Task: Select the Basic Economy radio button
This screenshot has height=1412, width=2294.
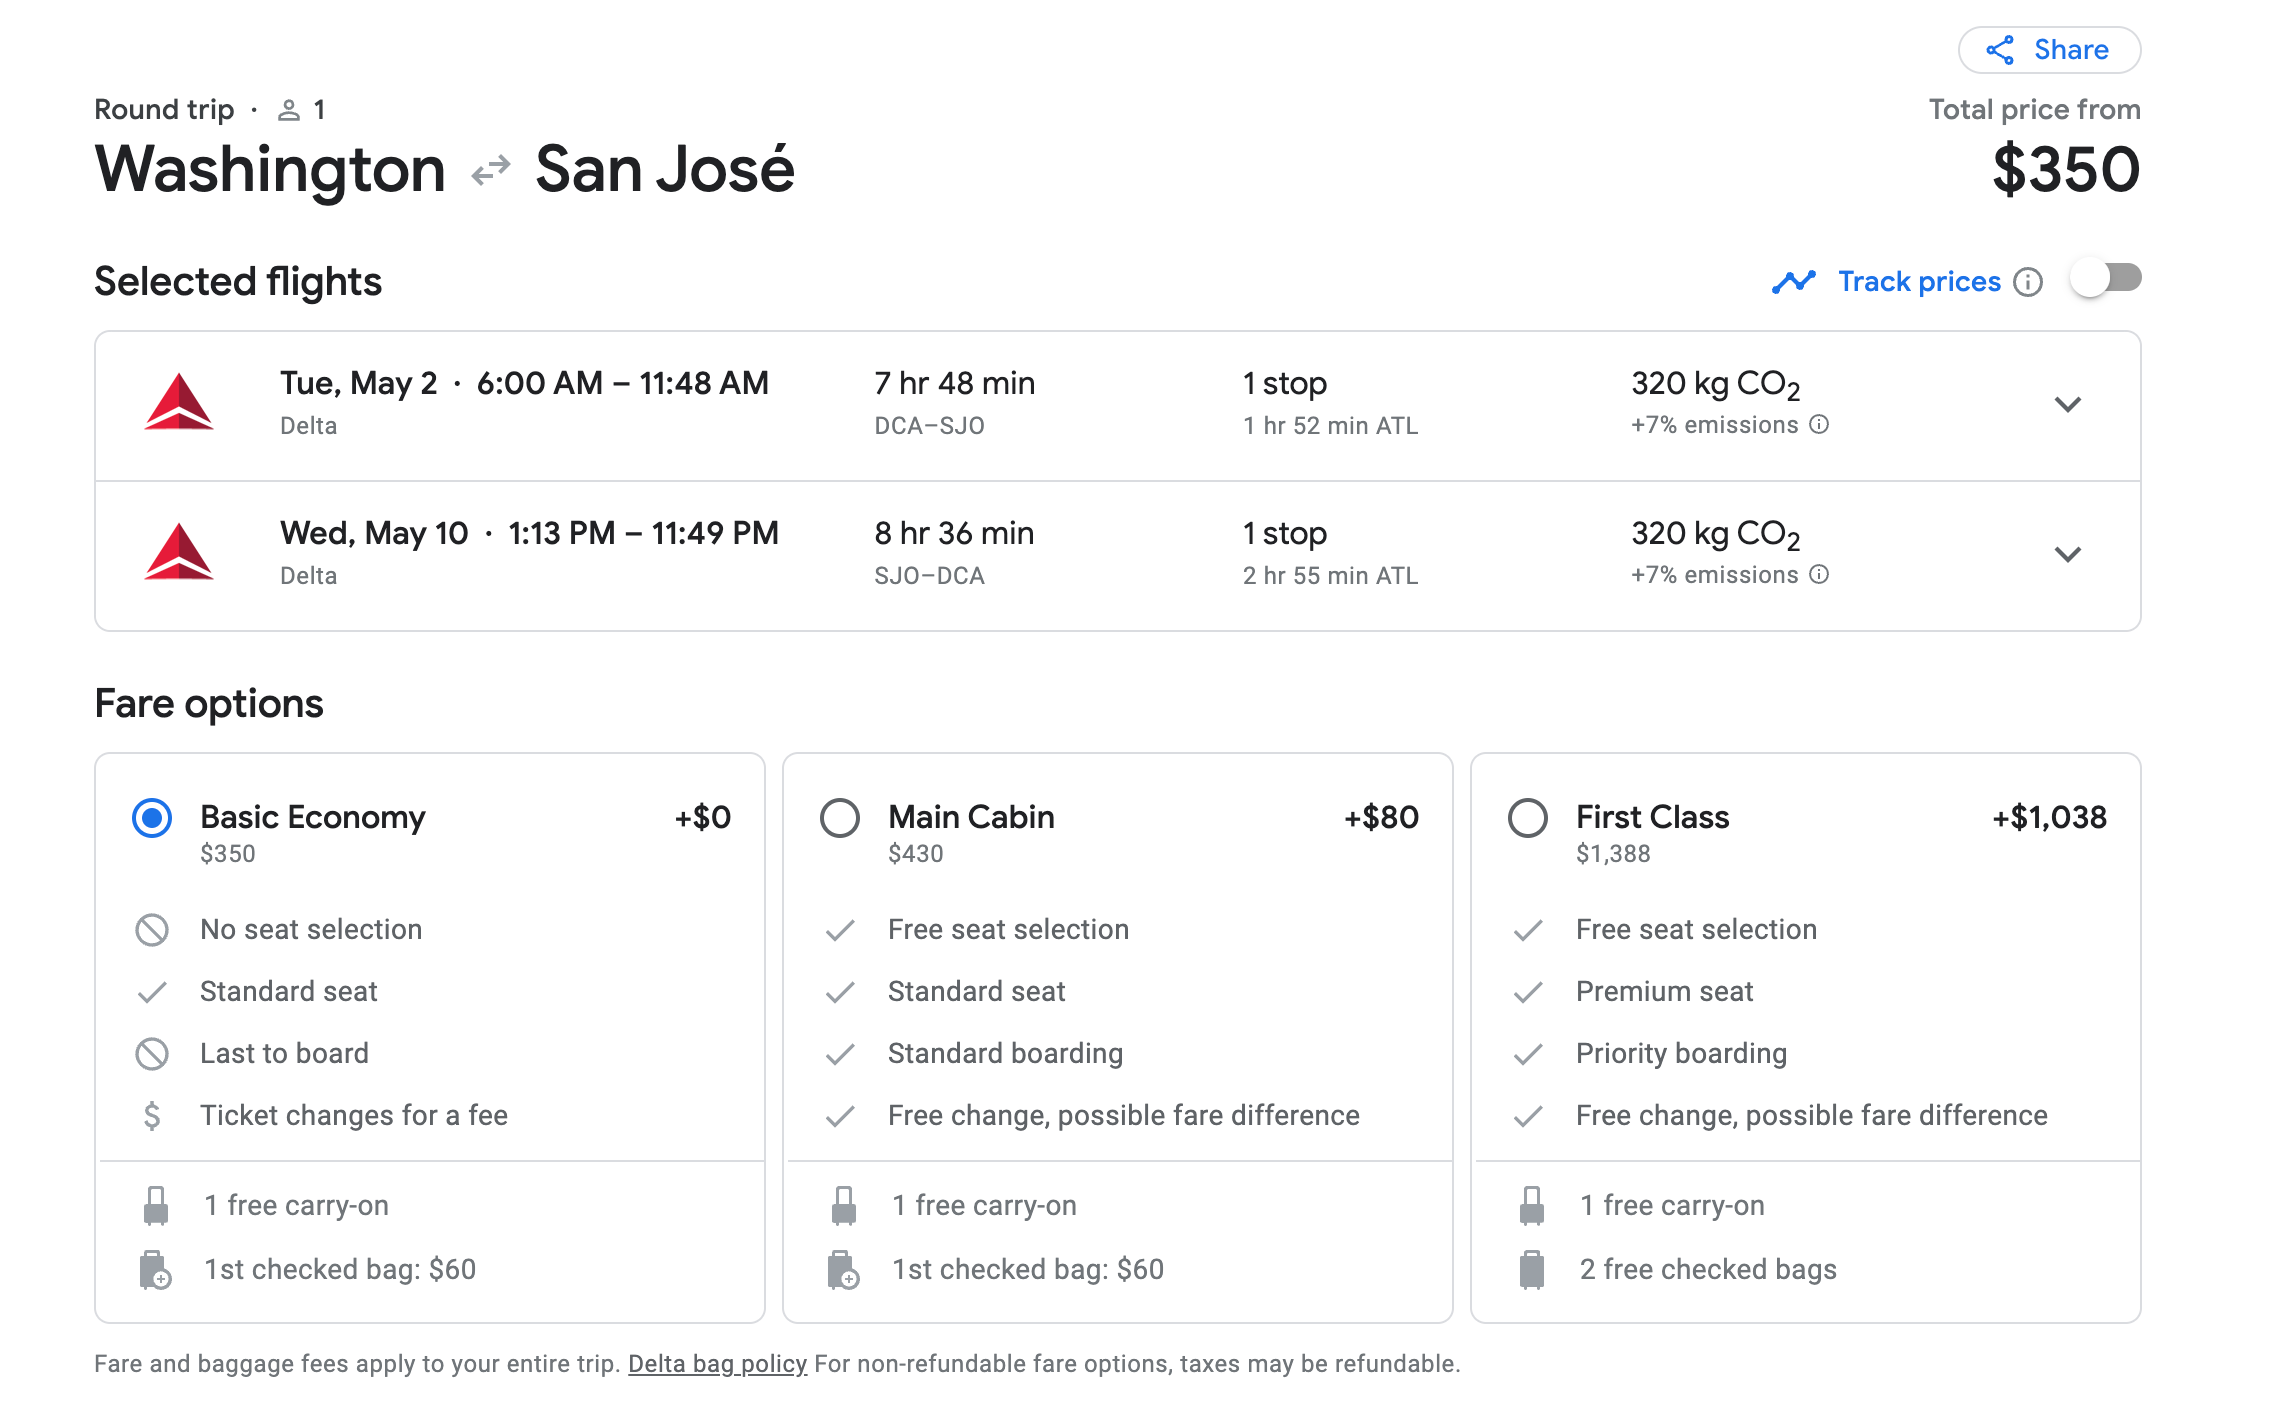Action: point(152,818)
